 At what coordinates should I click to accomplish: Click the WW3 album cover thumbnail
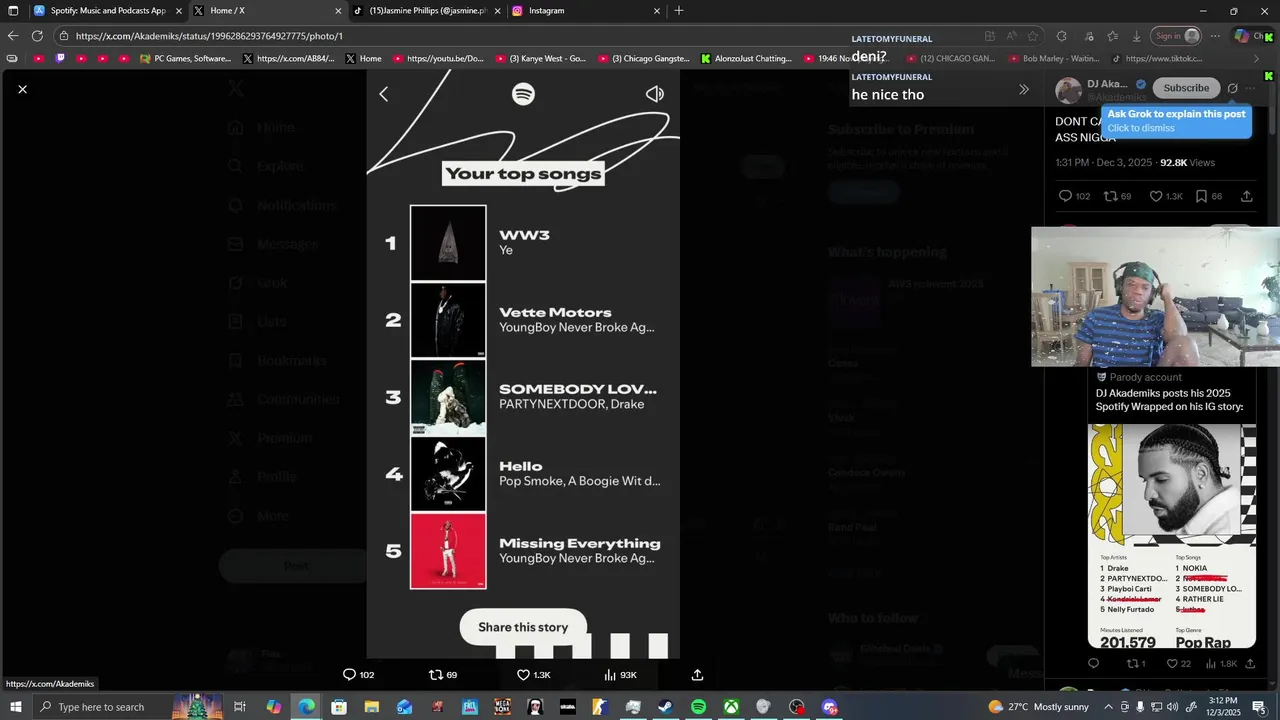point(448,243)
